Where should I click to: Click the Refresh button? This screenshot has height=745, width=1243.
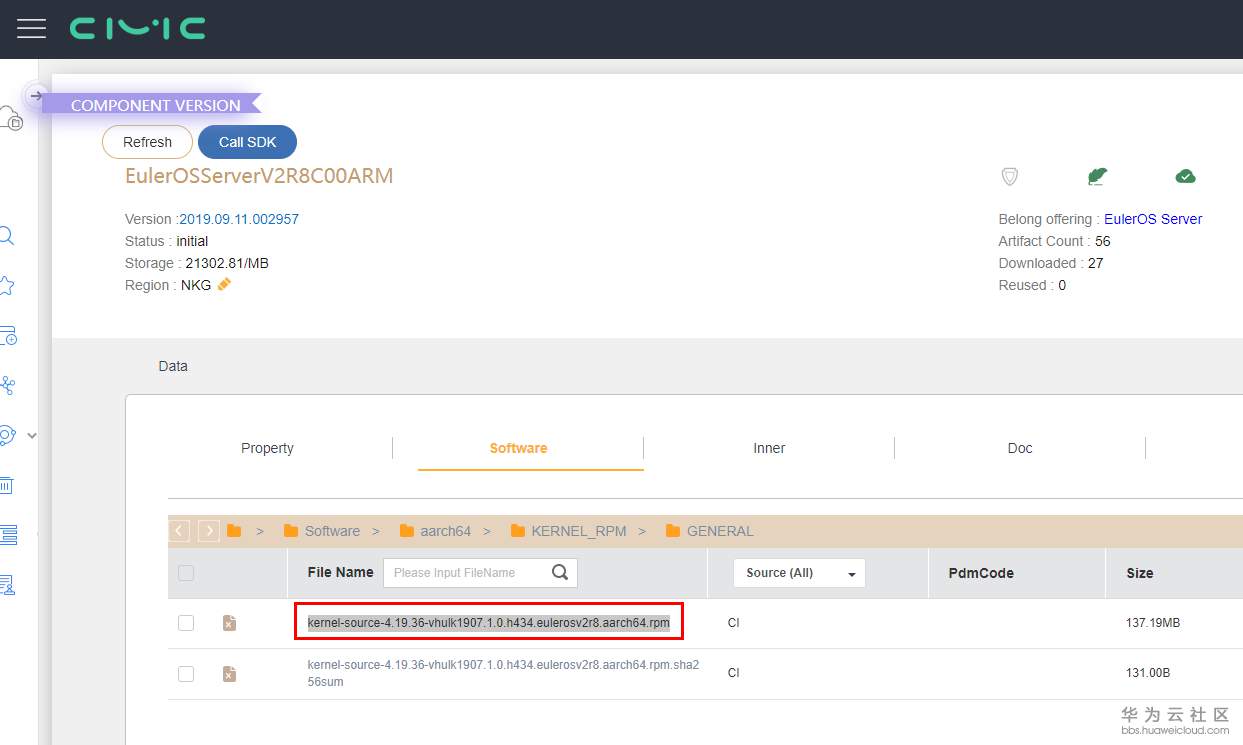[x=147, y=142]
